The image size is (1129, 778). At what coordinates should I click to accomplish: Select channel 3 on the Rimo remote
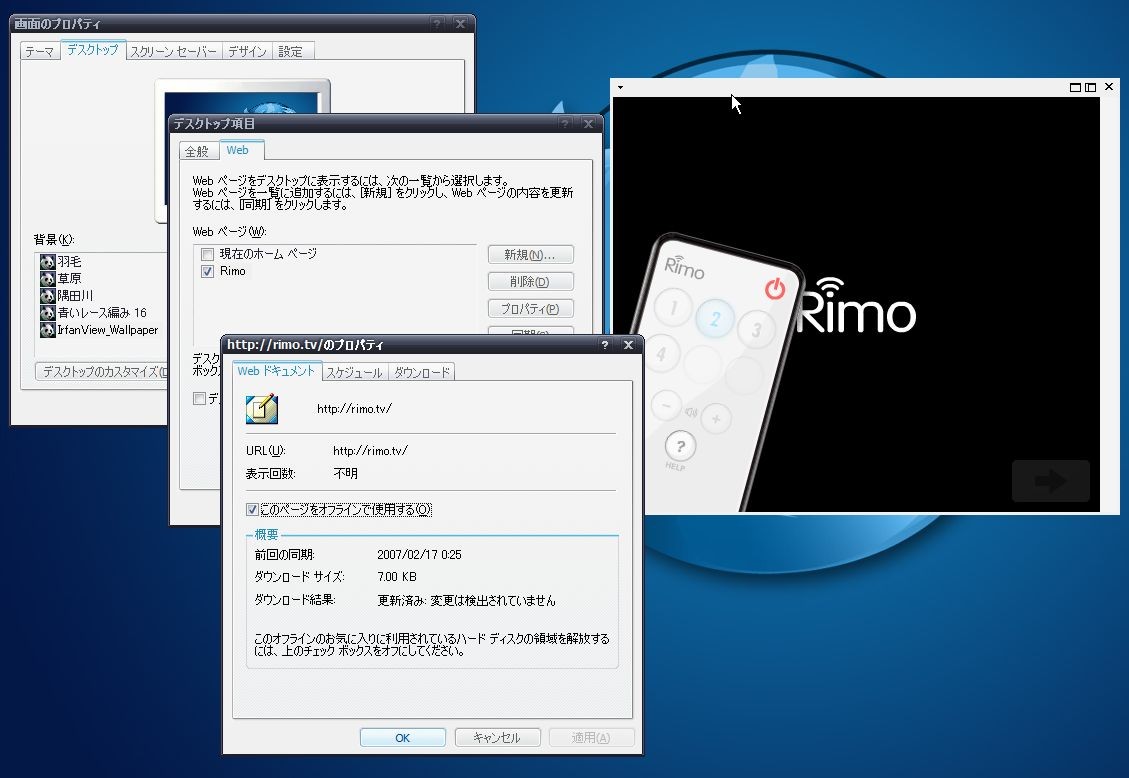(756, 330)
